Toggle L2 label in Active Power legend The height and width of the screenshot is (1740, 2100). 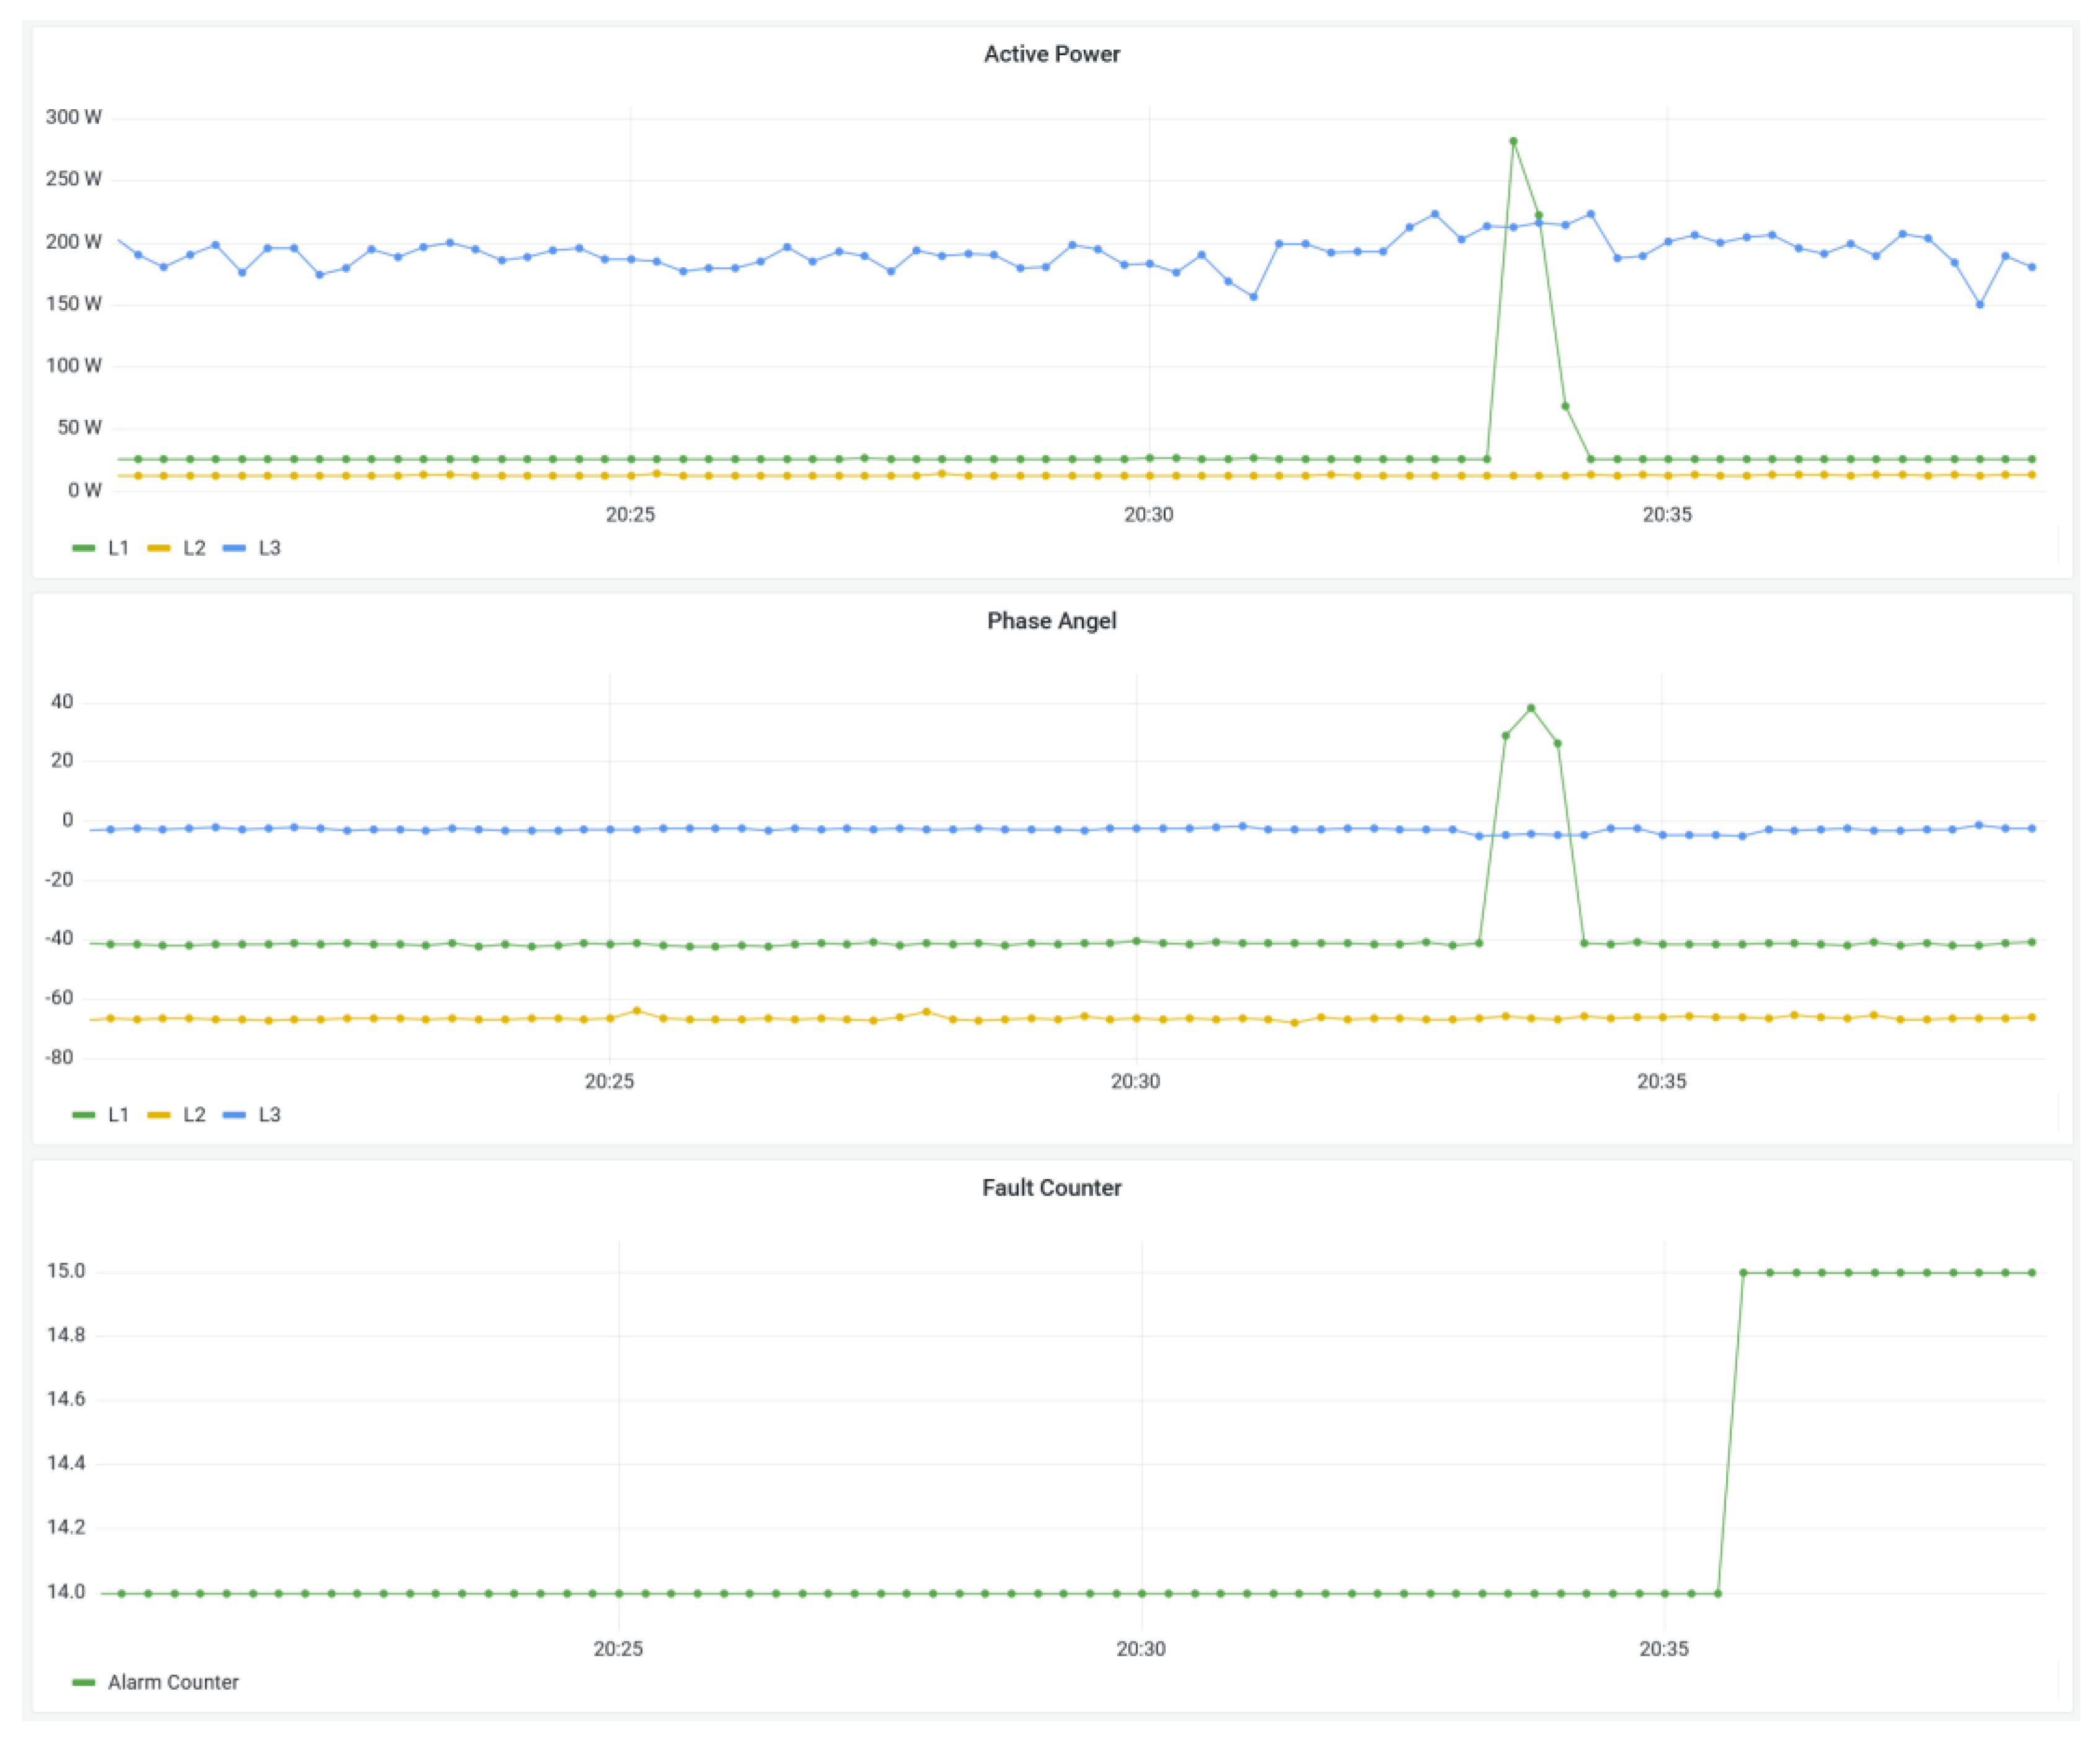[194, 548]
